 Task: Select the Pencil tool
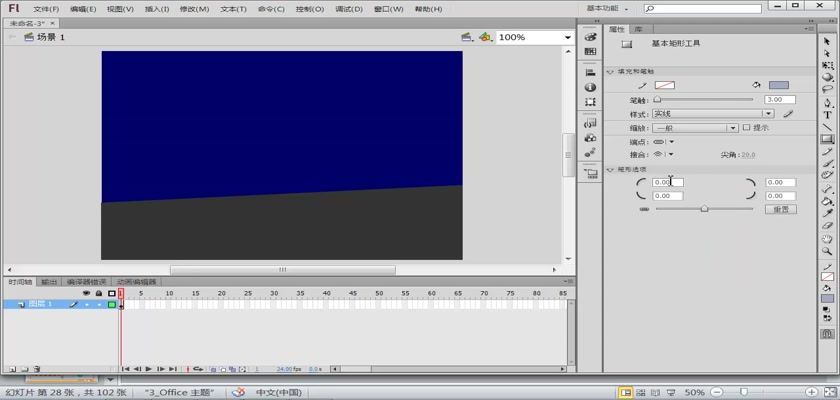827,152
